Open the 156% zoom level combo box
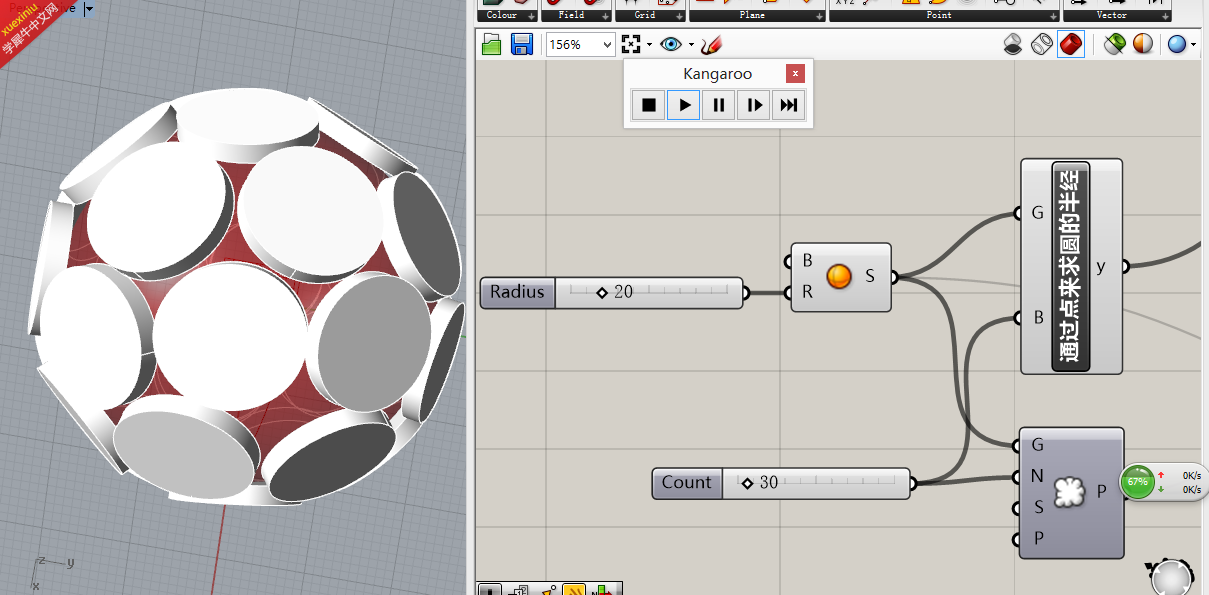 (580, 44)
